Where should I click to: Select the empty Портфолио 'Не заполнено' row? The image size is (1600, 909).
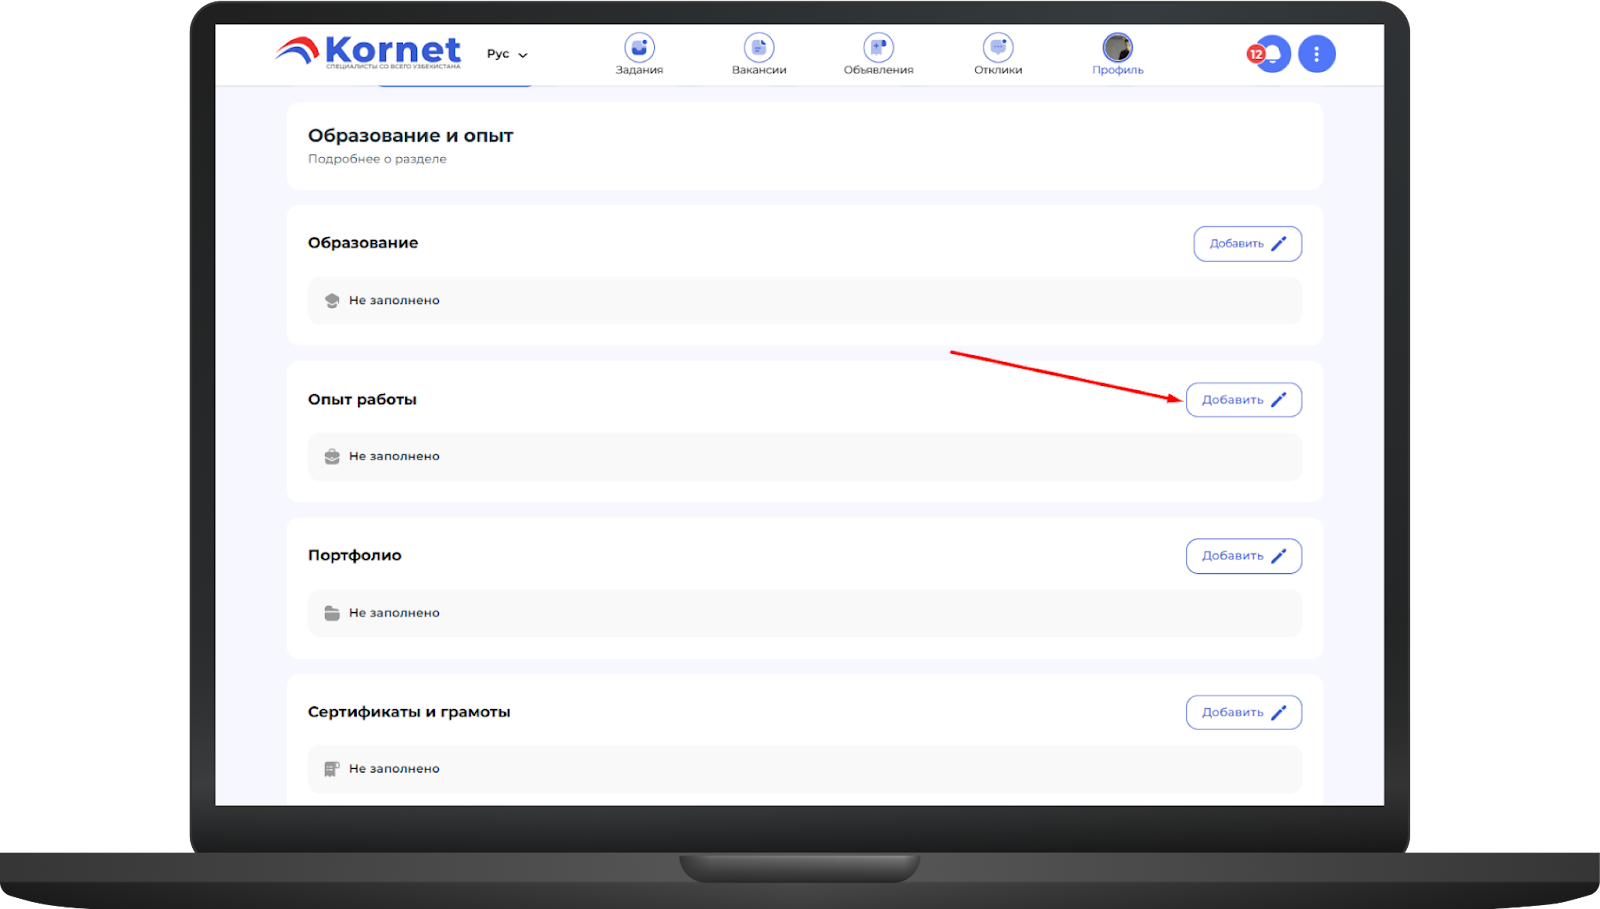pyautogui.click(x=804, y=613)
